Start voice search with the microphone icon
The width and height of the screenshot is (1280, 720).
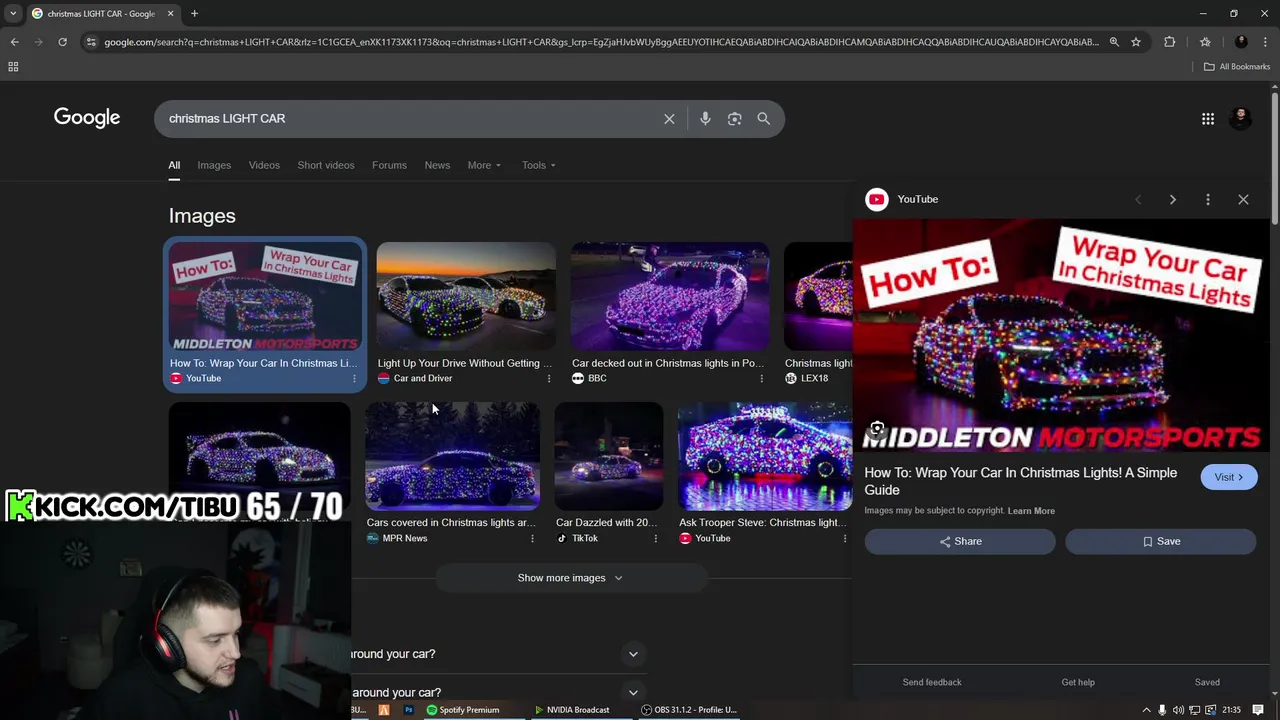(x=705, y=119)
